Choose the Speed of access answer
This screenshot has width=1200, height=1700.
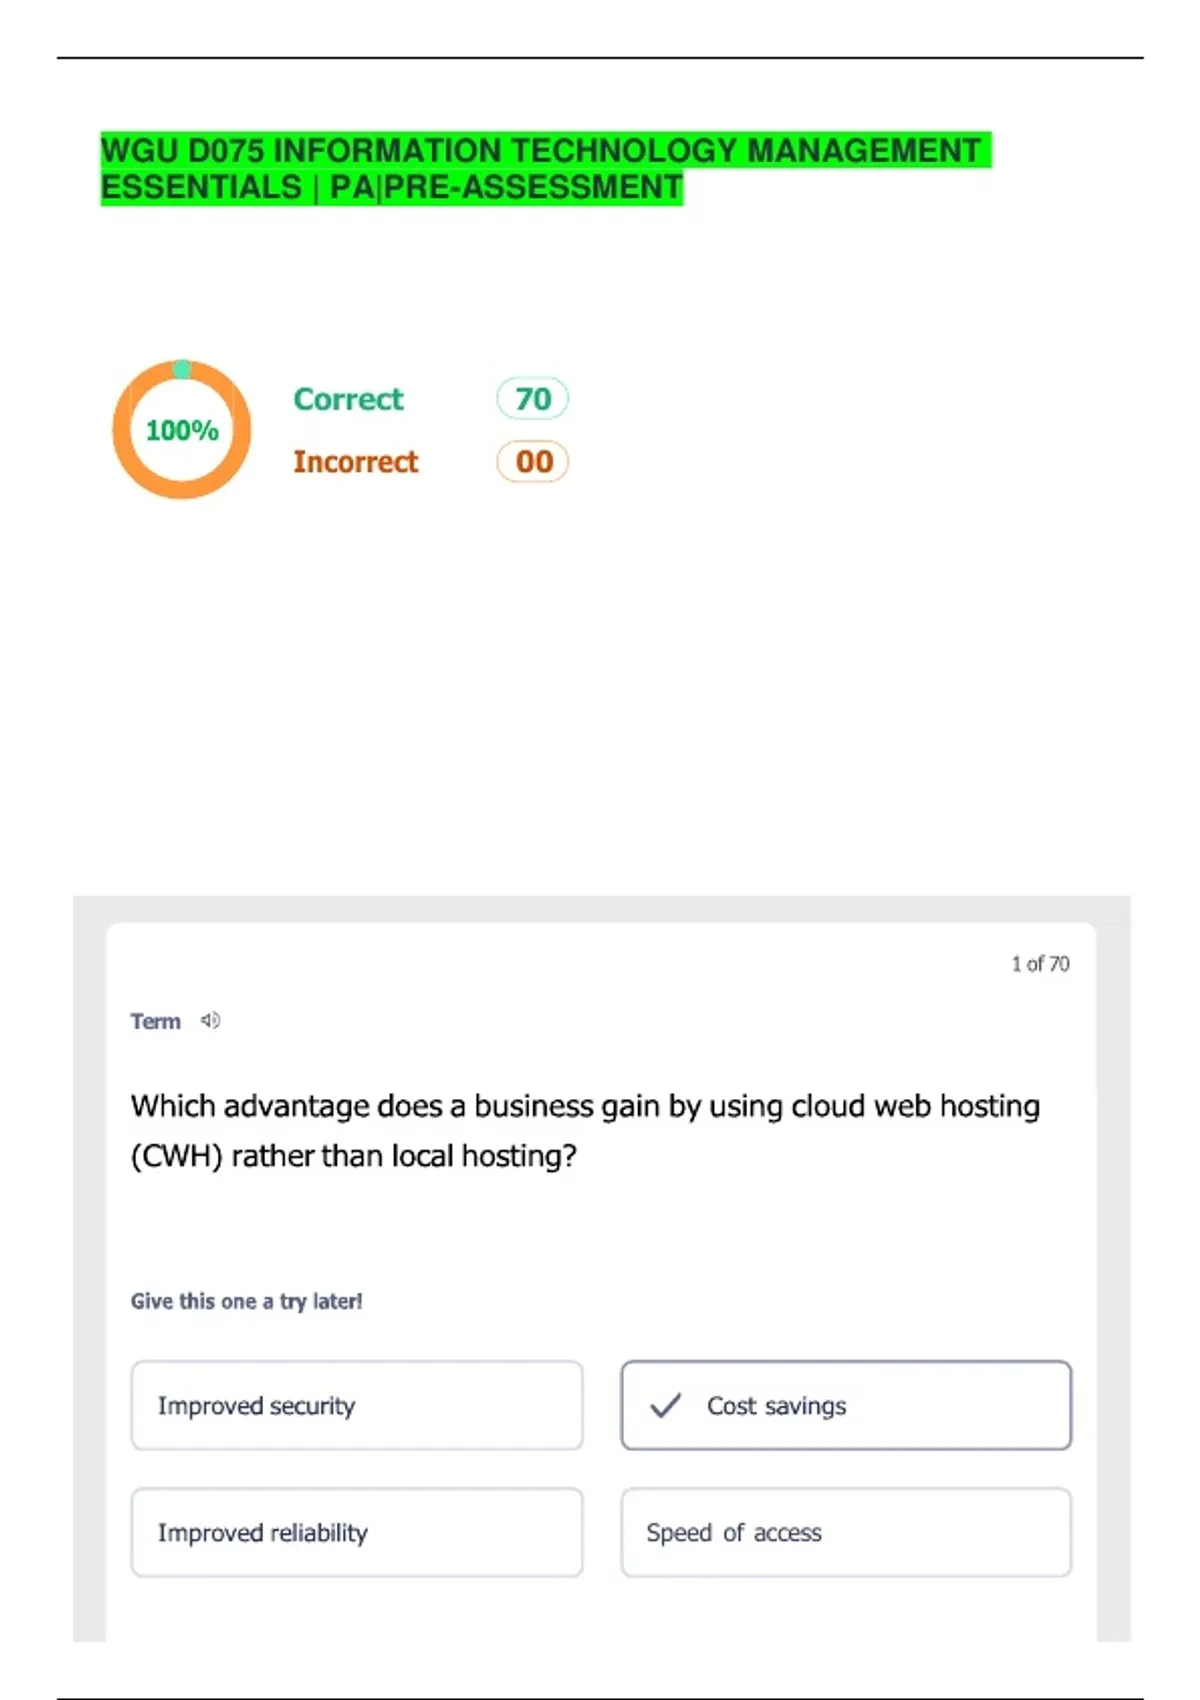coord(845,1532)
